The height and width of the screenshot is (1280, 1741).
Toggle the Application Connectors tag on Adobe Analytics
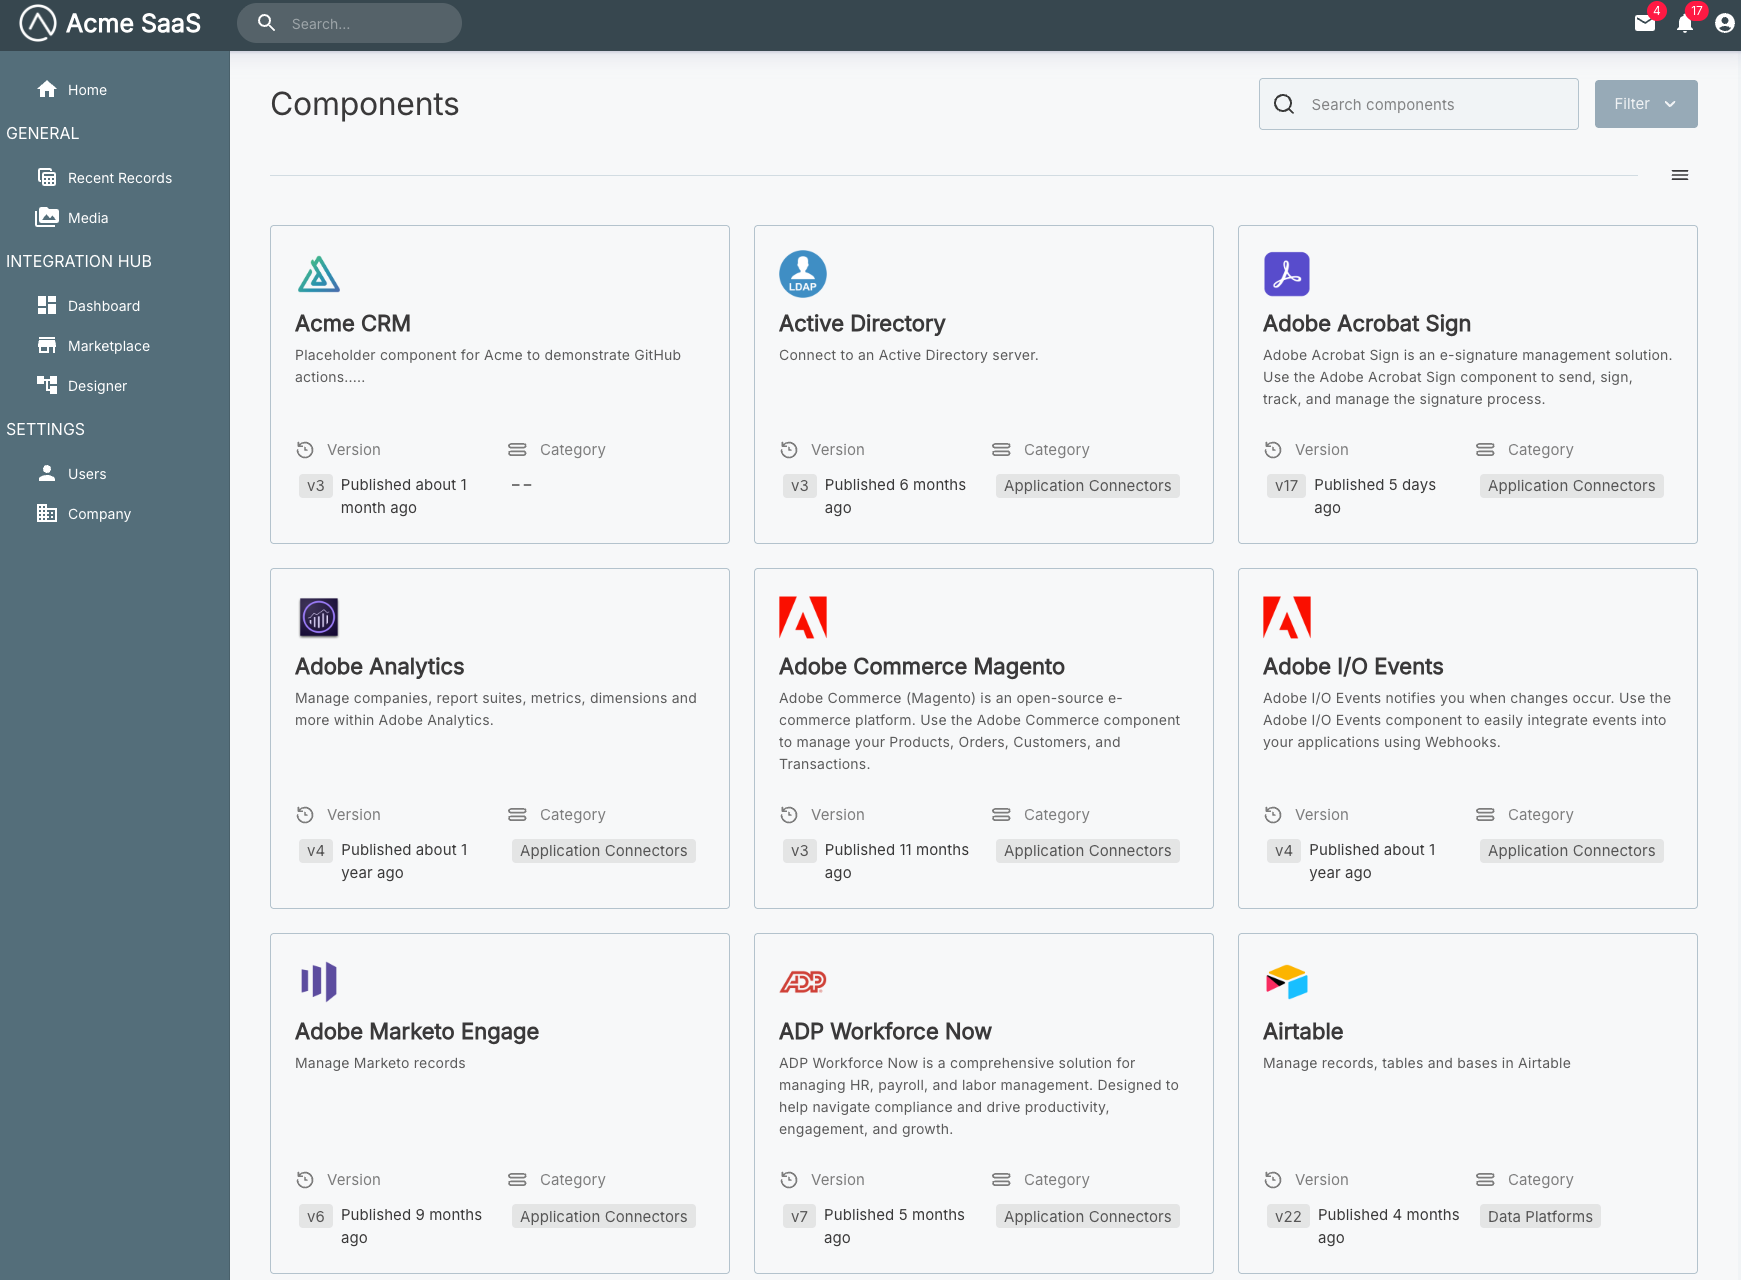click(x=603, y=850)
